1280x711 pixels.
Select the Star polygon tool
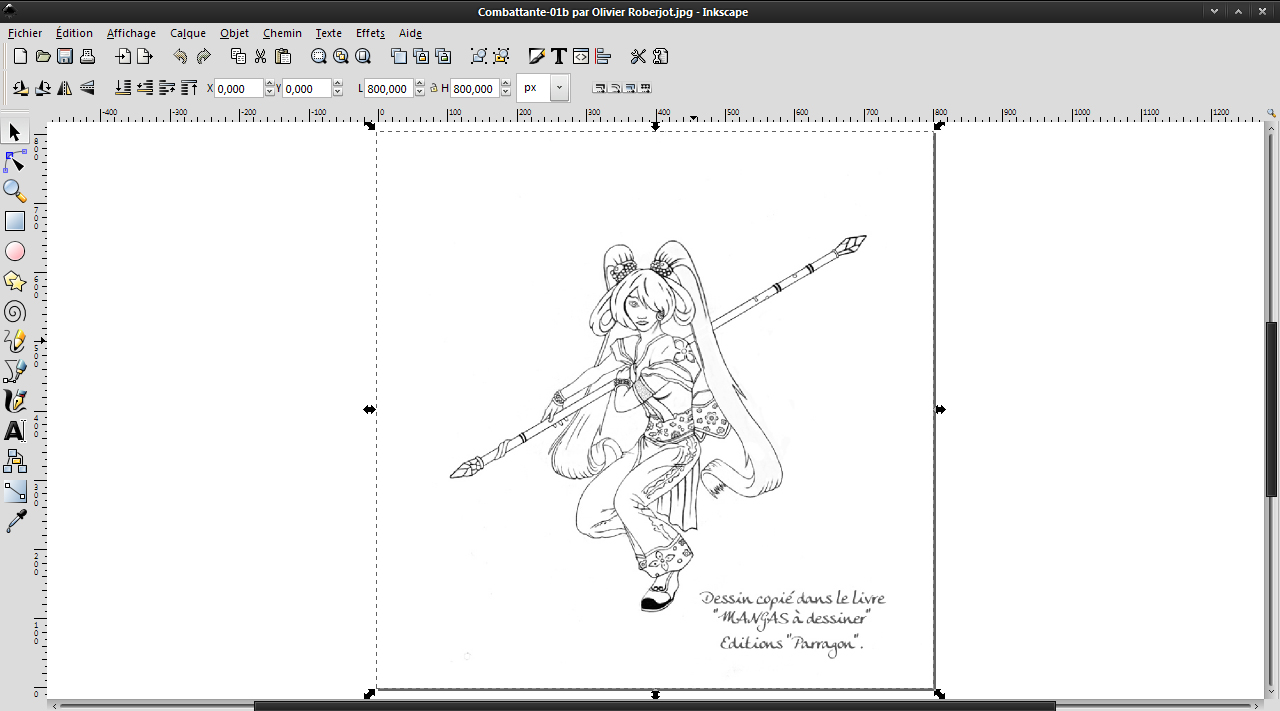click(x=14, y=281)
